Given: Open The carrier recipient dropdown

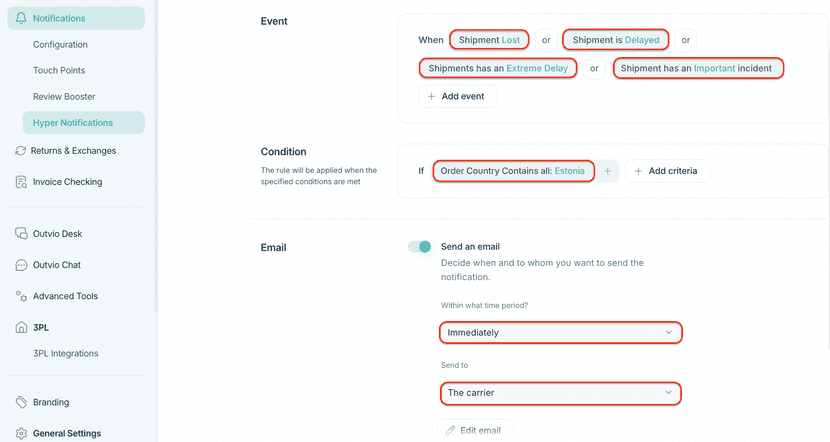Looking at the screenshot, I should (x=560, y=393).
